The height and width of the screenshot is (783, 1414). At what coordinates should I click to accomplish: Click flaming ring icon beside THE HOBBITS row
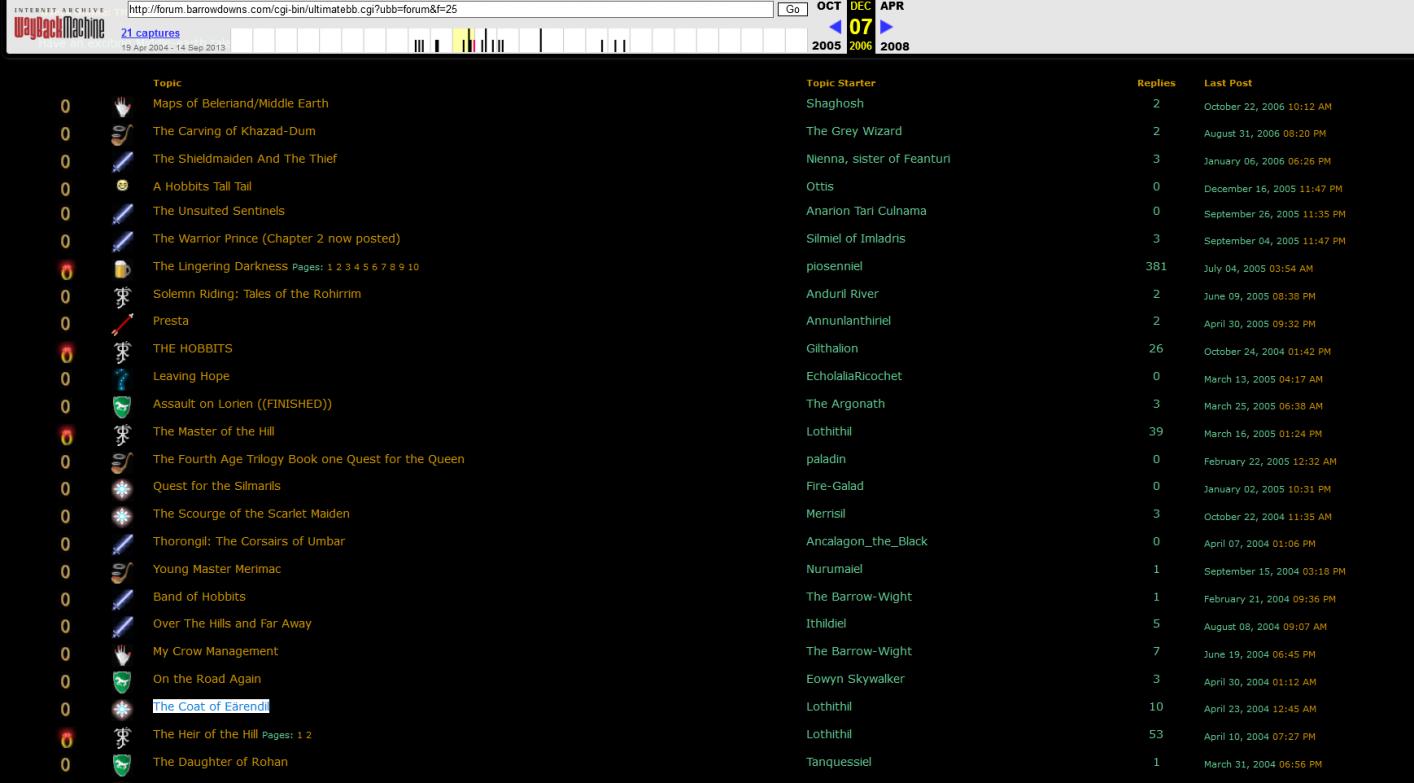(x=66, y=352)
